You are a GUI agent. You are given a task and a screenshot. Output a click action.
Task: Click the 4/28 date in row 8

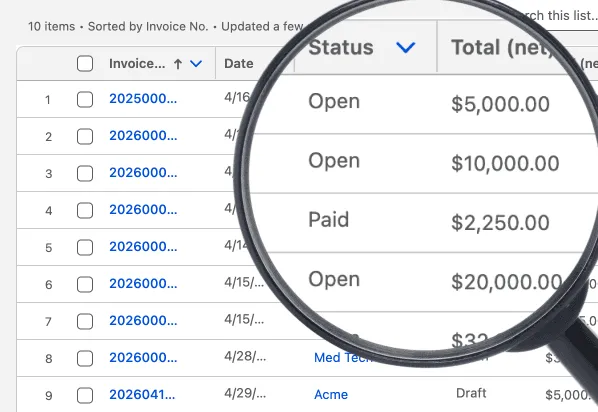tap(245, 356)
